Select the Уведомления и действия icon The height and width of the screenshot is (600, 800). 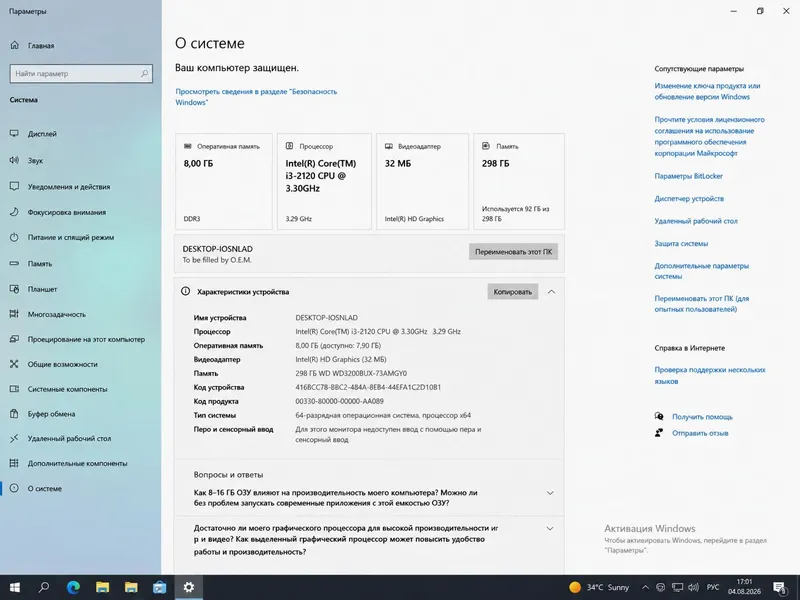pos(14,186)
